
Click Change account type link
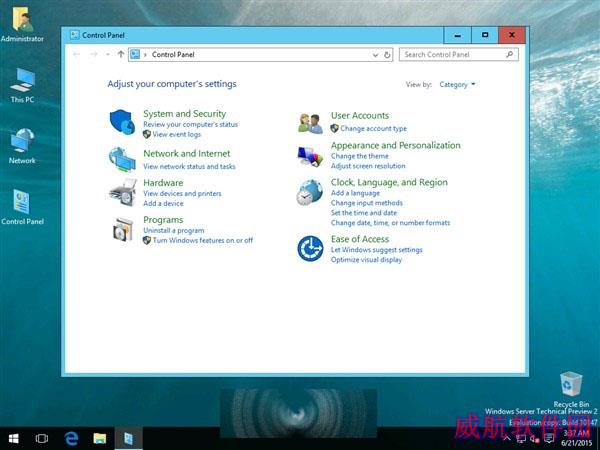point(373,129)
